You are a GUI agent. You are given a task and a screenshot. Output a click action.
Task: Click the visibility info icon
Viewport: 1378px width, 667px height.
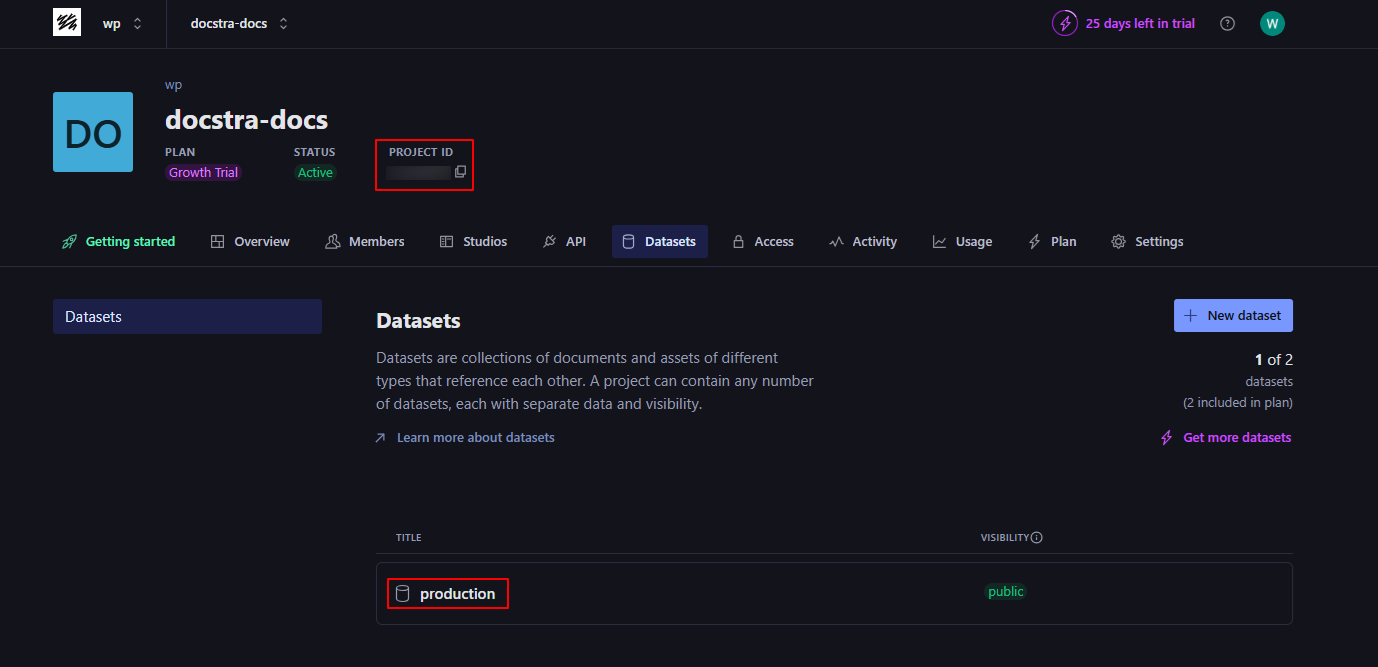(1037, 538)
